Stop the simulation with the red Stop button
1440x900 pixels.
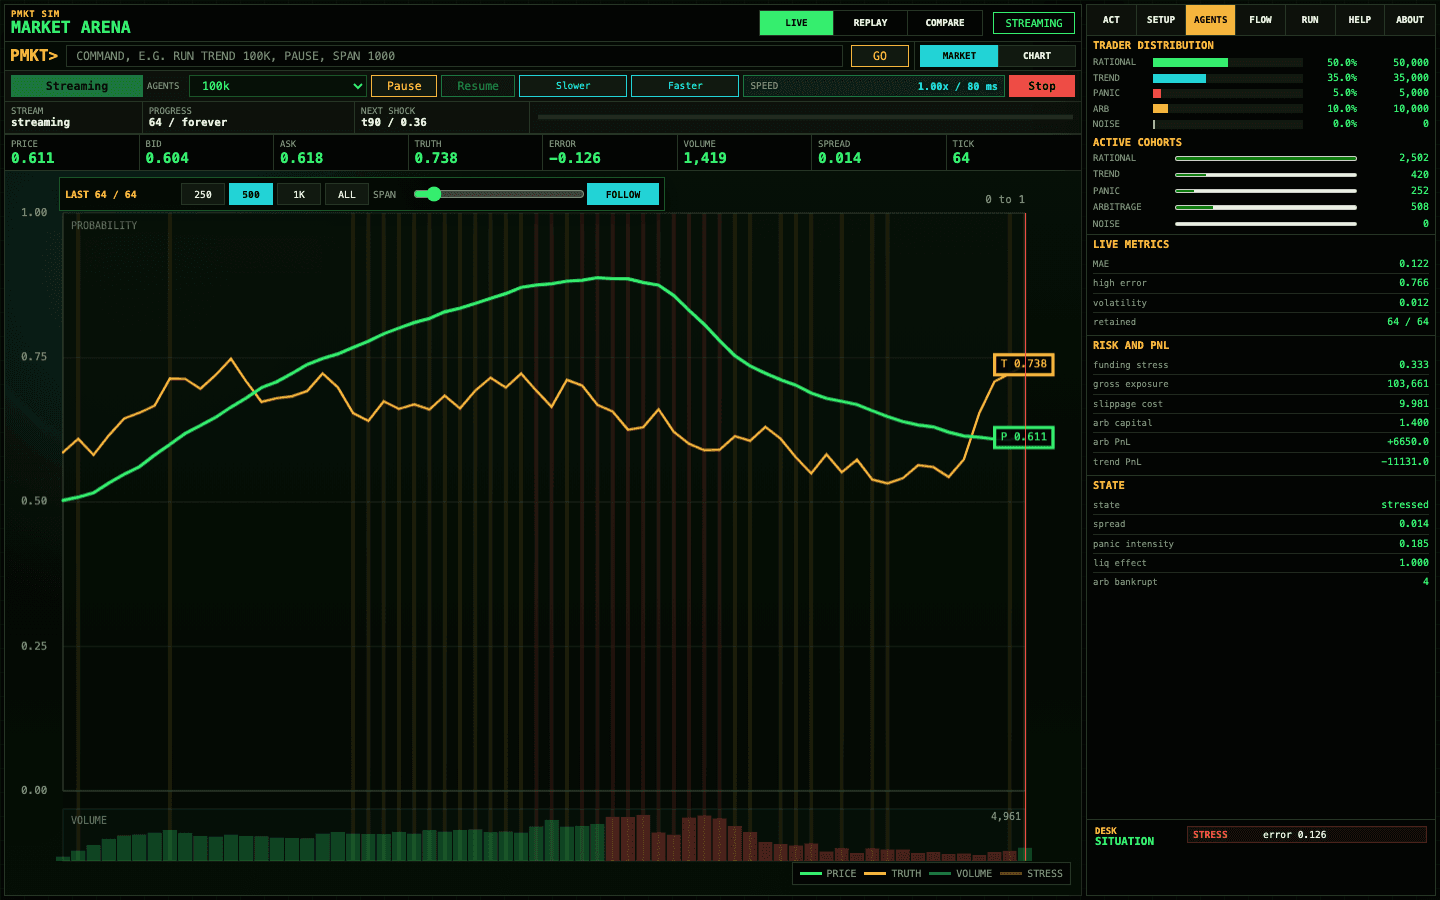click(x=1042, y=86)
